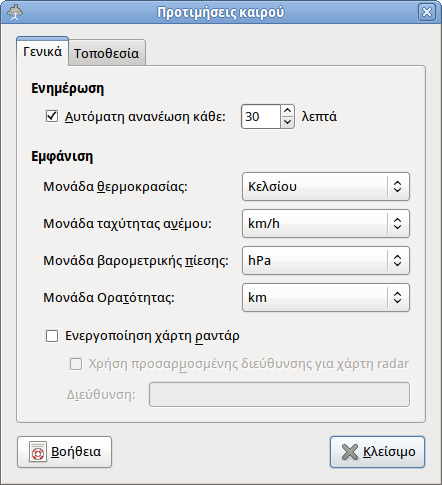The image size is (442, 485).
Task: Click the Βοήθεια help button
Action: pos(64,452)
